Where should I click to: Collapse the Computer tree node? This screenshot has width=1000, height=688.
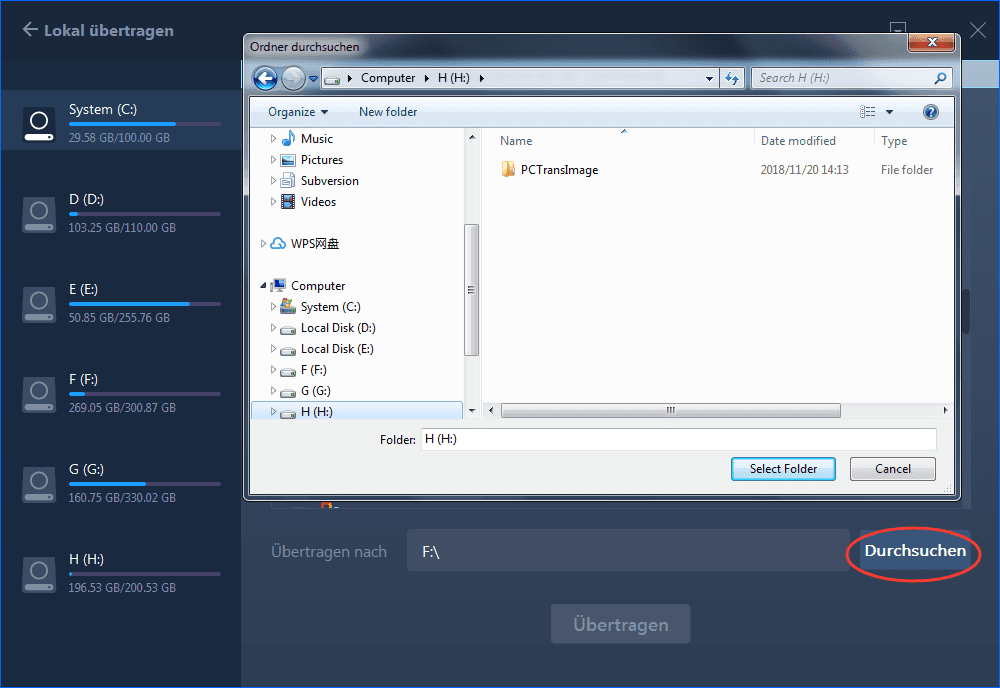tap(264, 286)
